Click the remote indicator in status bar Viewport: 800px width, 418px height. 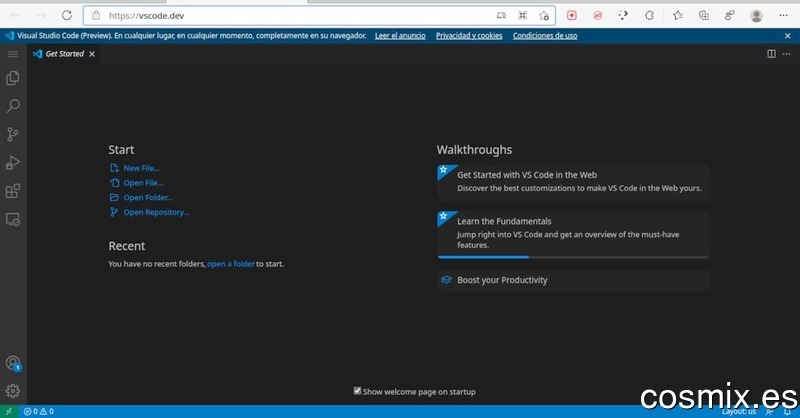[x=9, y=411]
